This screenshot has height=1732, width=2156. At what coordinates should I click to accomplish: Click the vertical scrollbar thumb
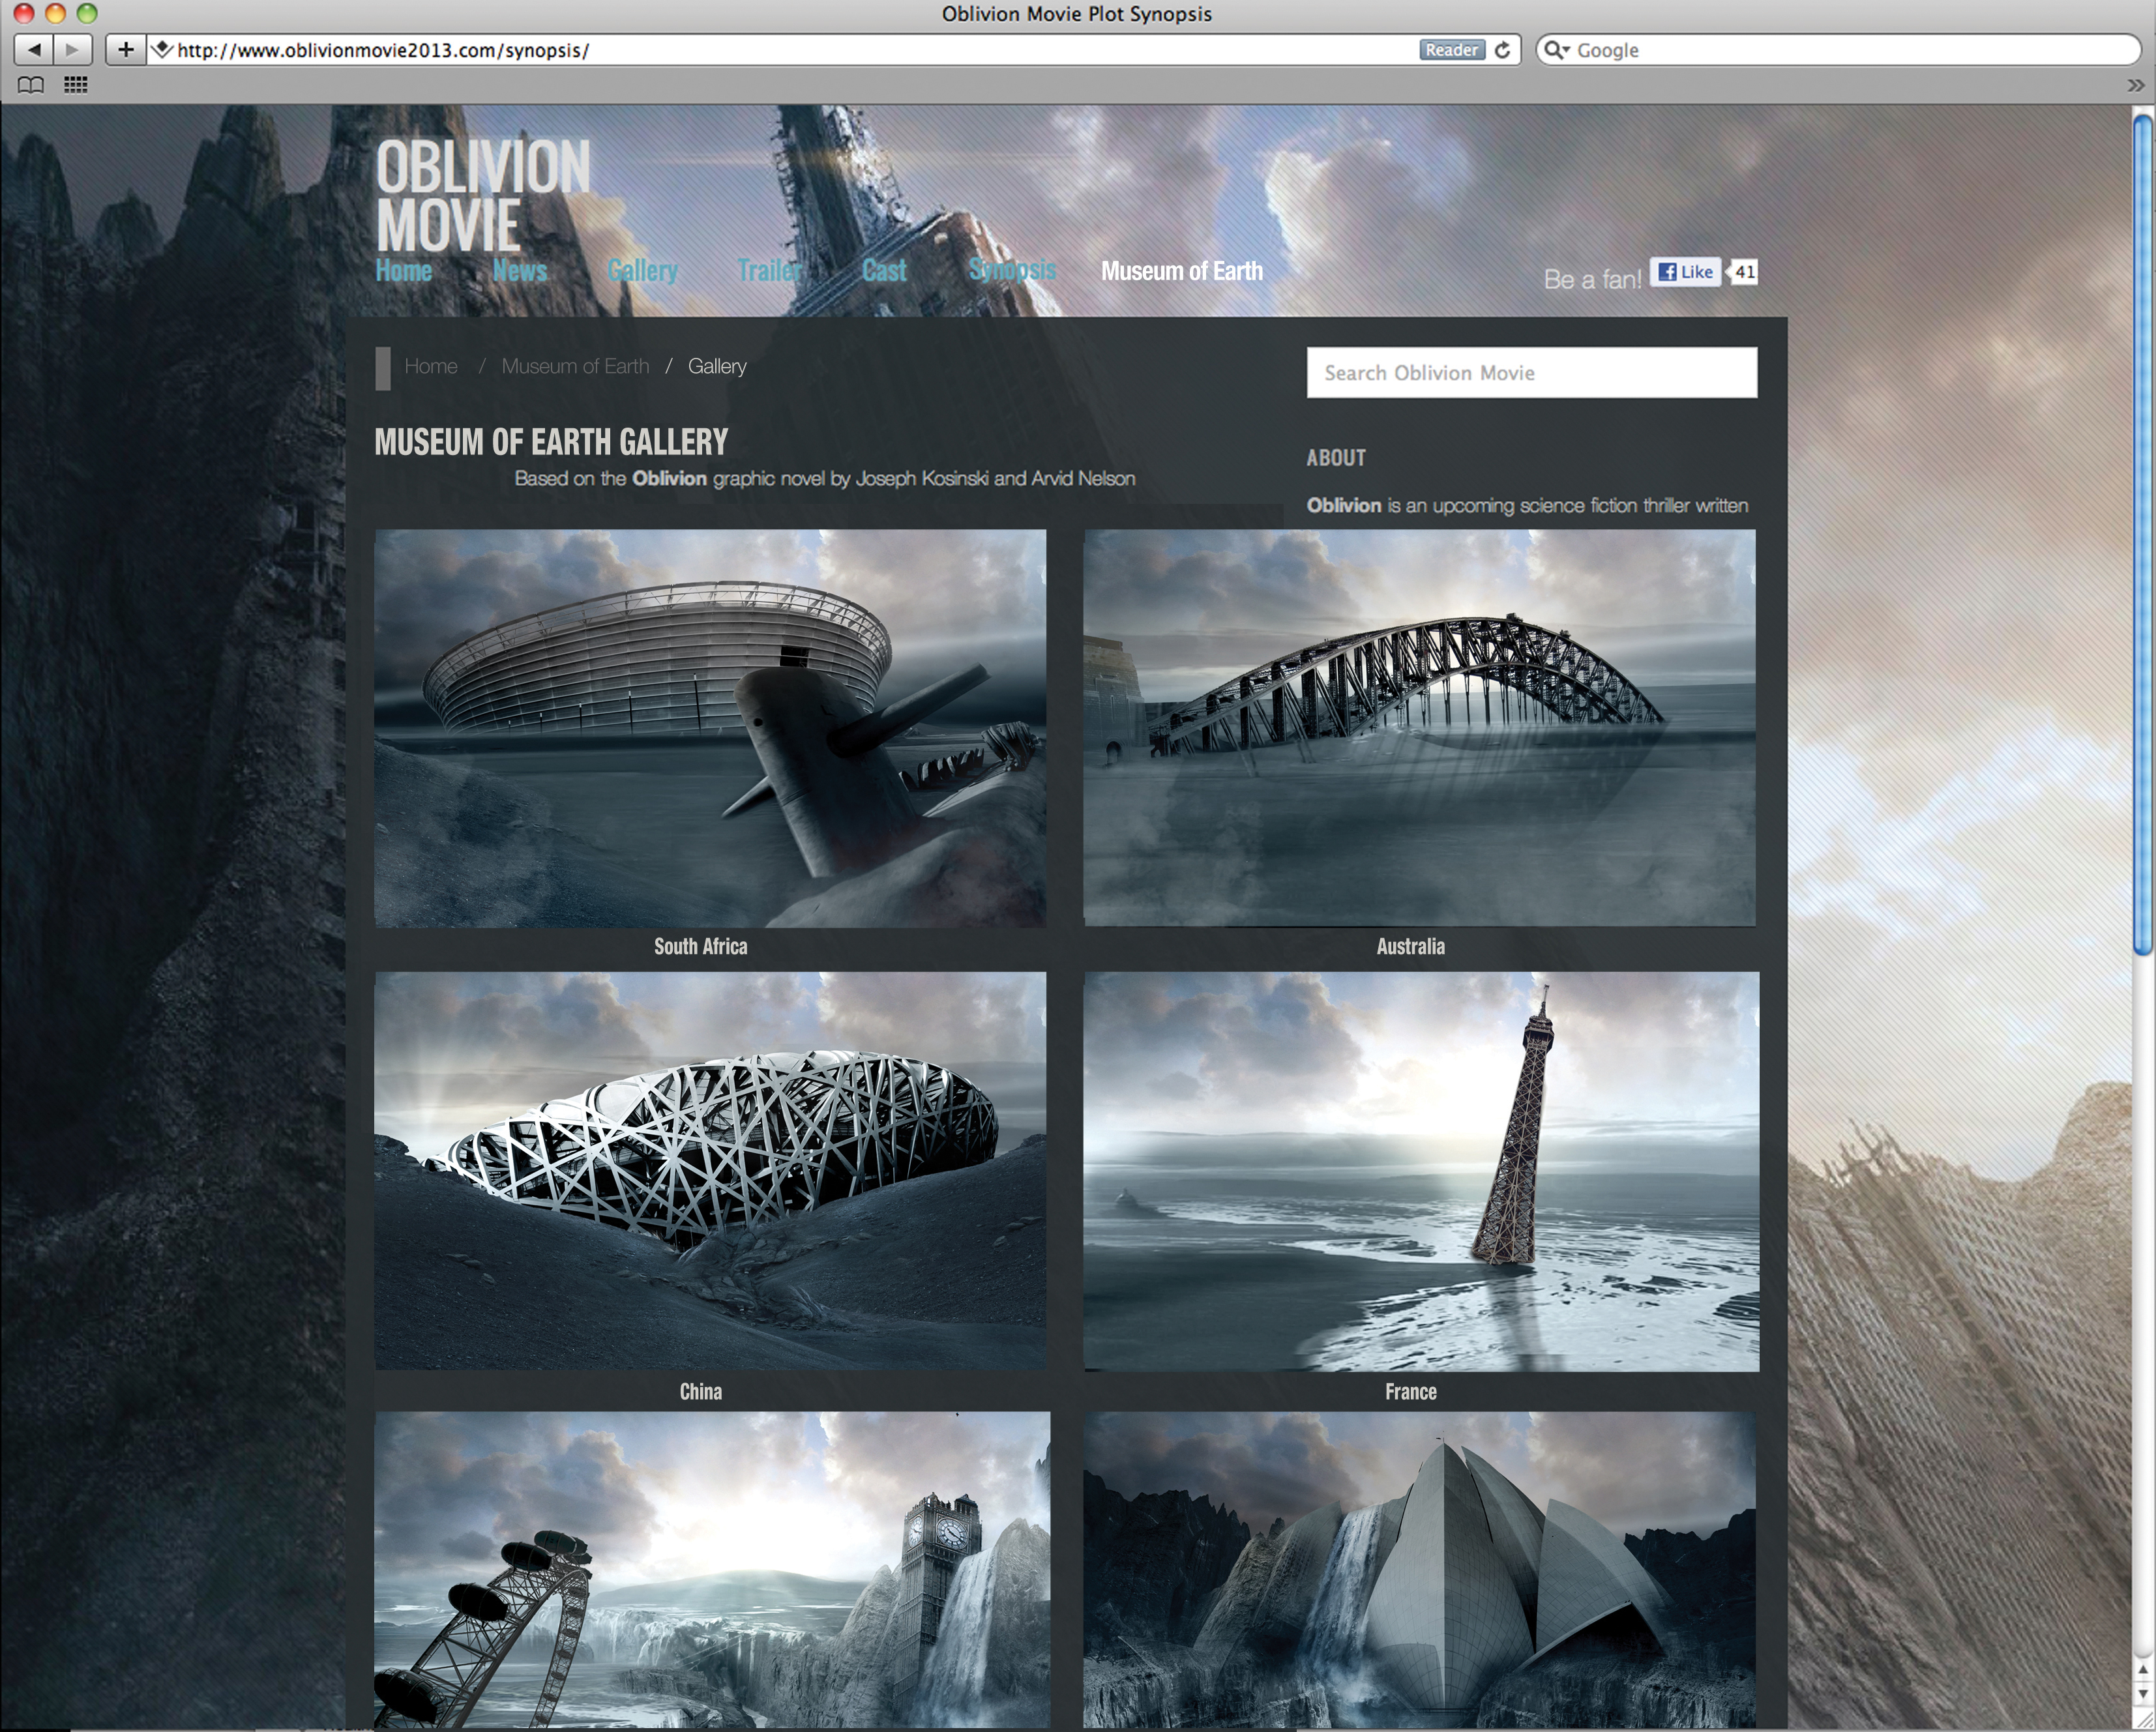2142,535
